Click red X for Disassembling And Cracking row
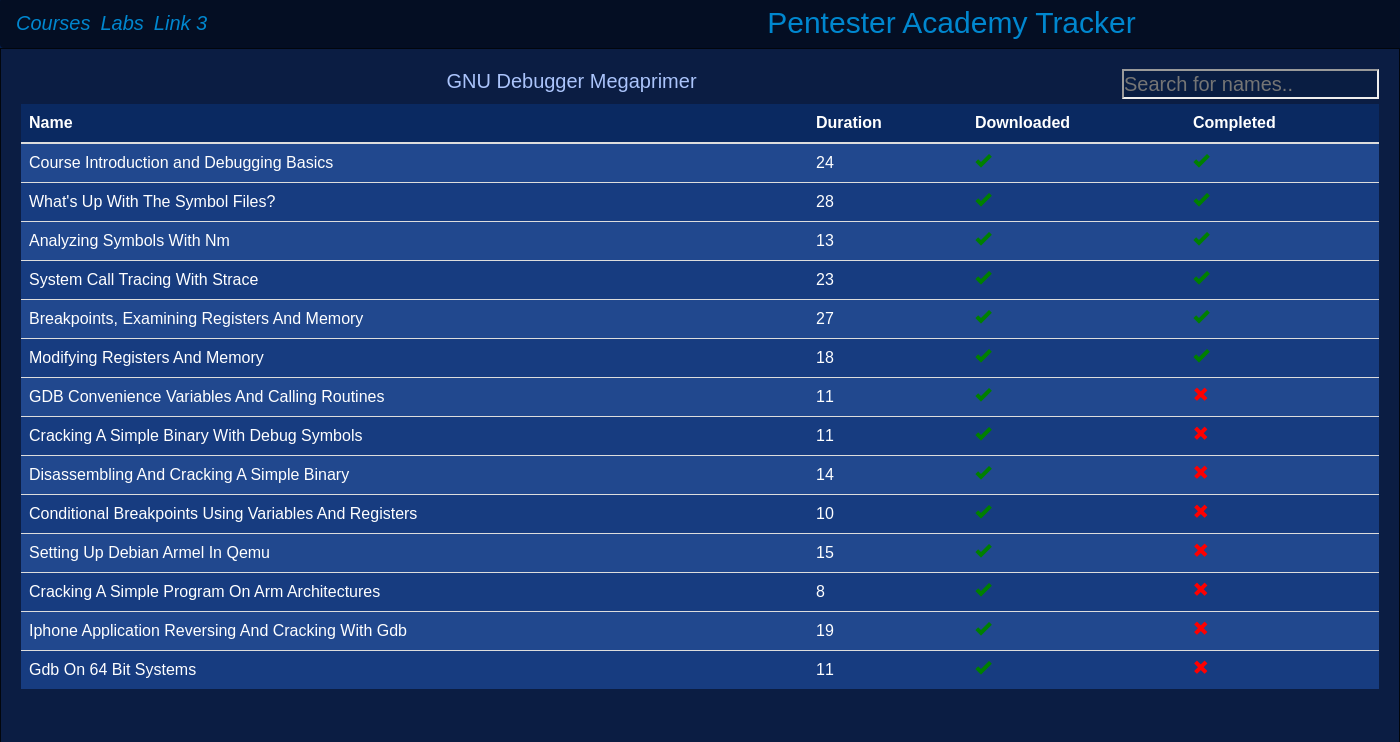The image size is (1400, 742). pyautogui.click(x=1200, y=473)
